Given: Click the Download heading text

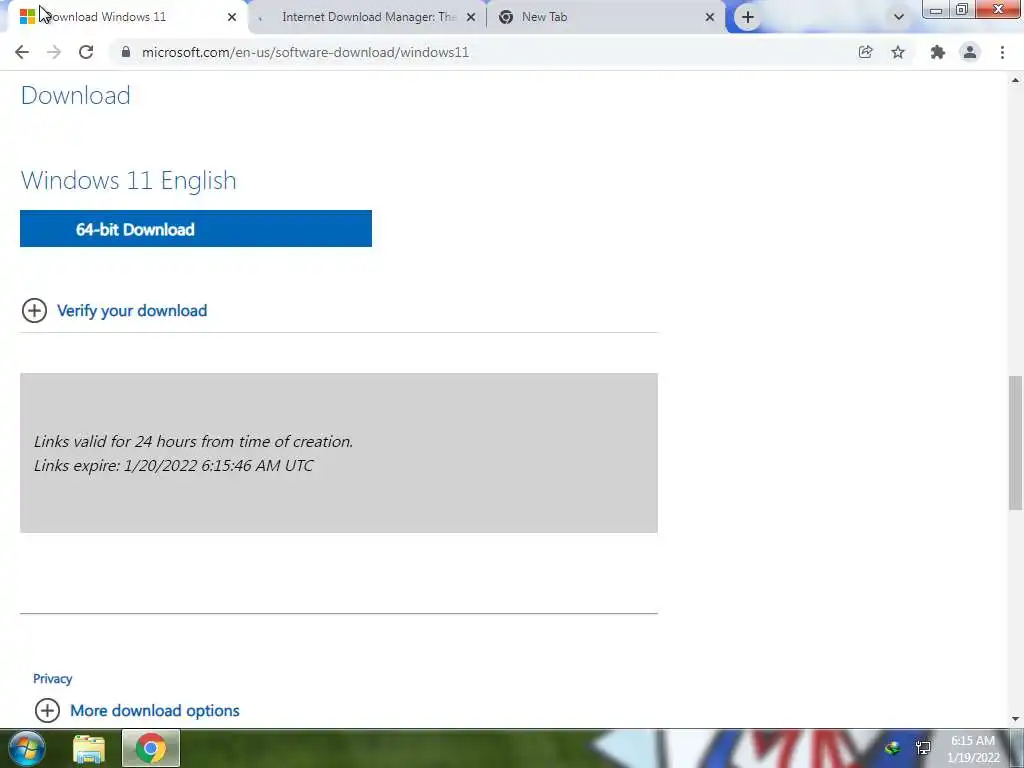Looking at the screenshot, I should [76, 95].
